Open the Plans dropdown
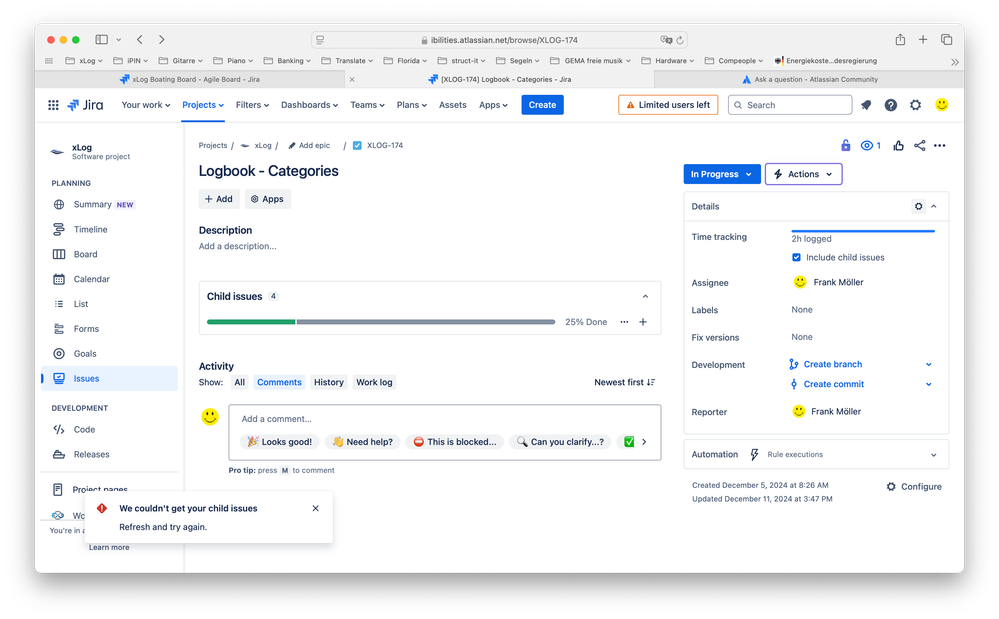The width and height of the screenshot is (999, 619). coord(412,105)
